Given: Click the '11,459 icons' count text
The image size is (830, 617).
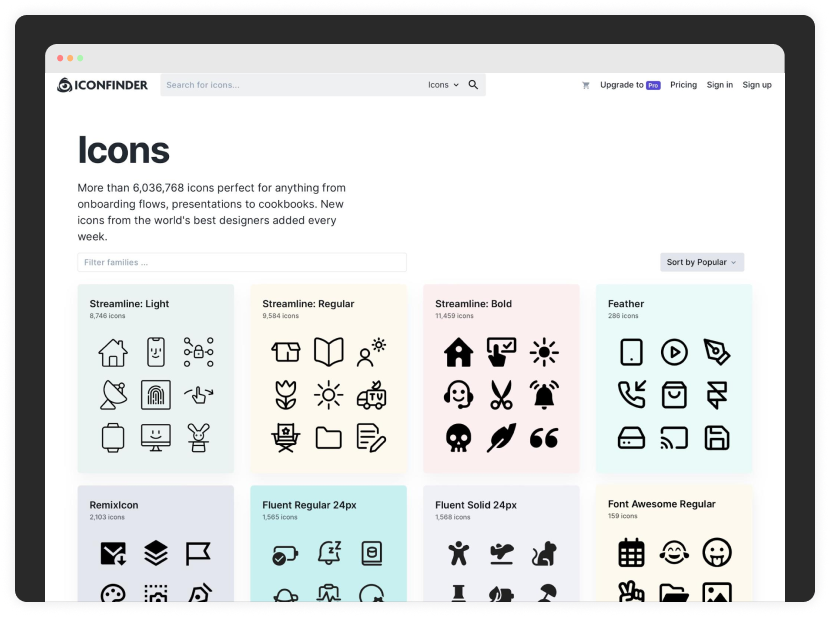Looking at the screenshot, I should pos(454,316).
